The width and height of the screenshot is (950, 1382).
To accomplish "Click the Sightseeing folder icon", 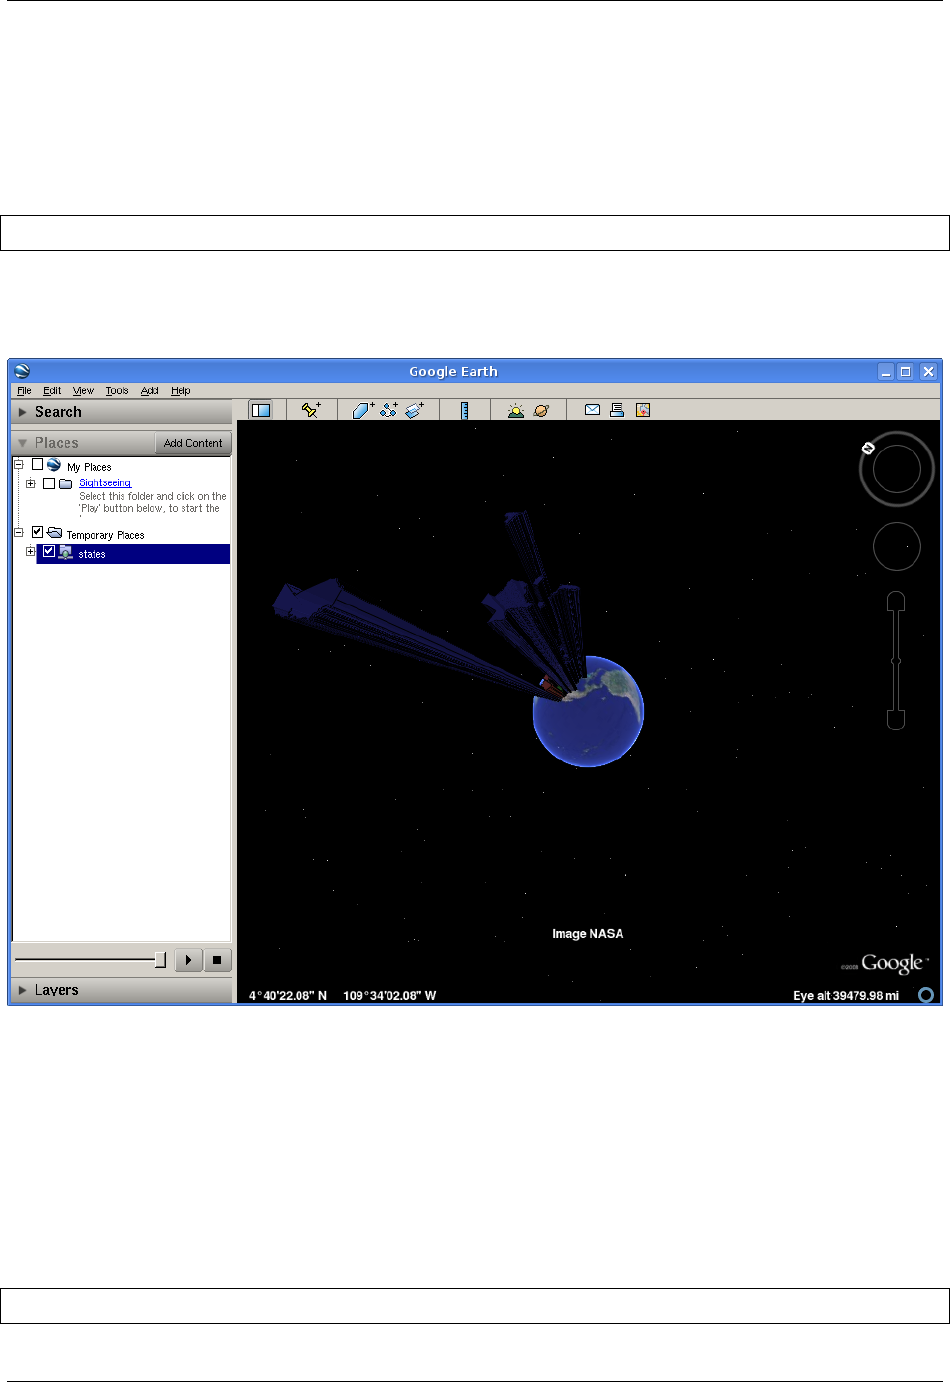I will (65, 483).
